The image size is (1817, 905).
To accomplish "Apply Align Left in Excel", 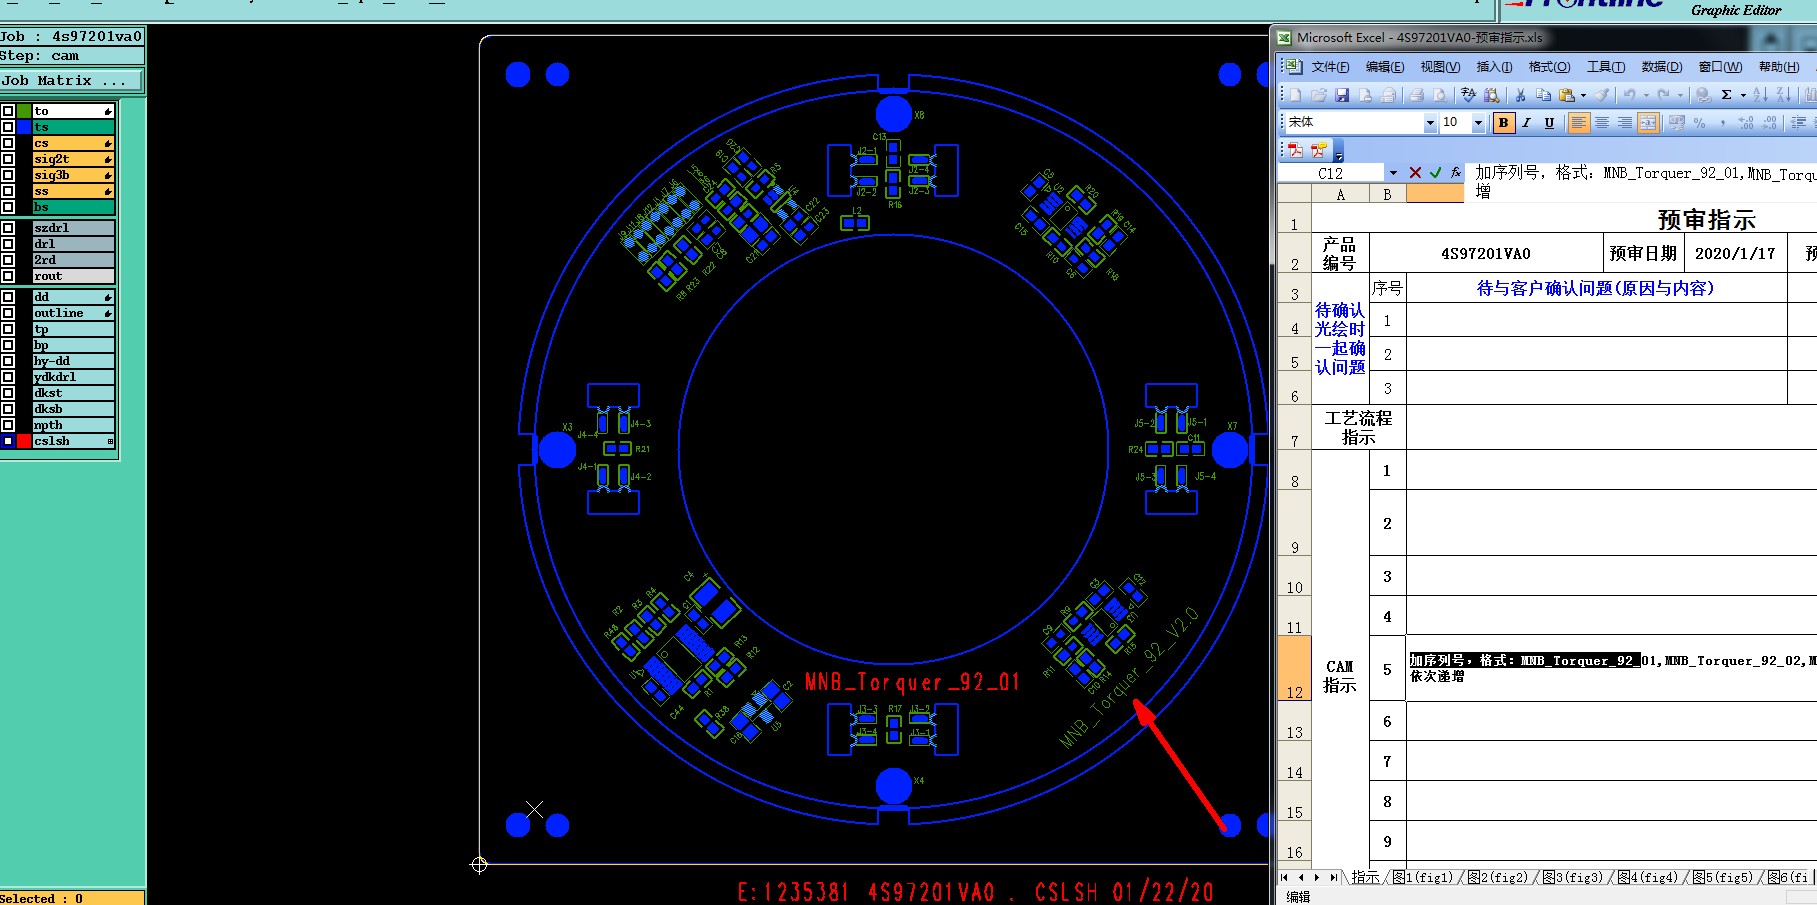I will coord(1579,123).
